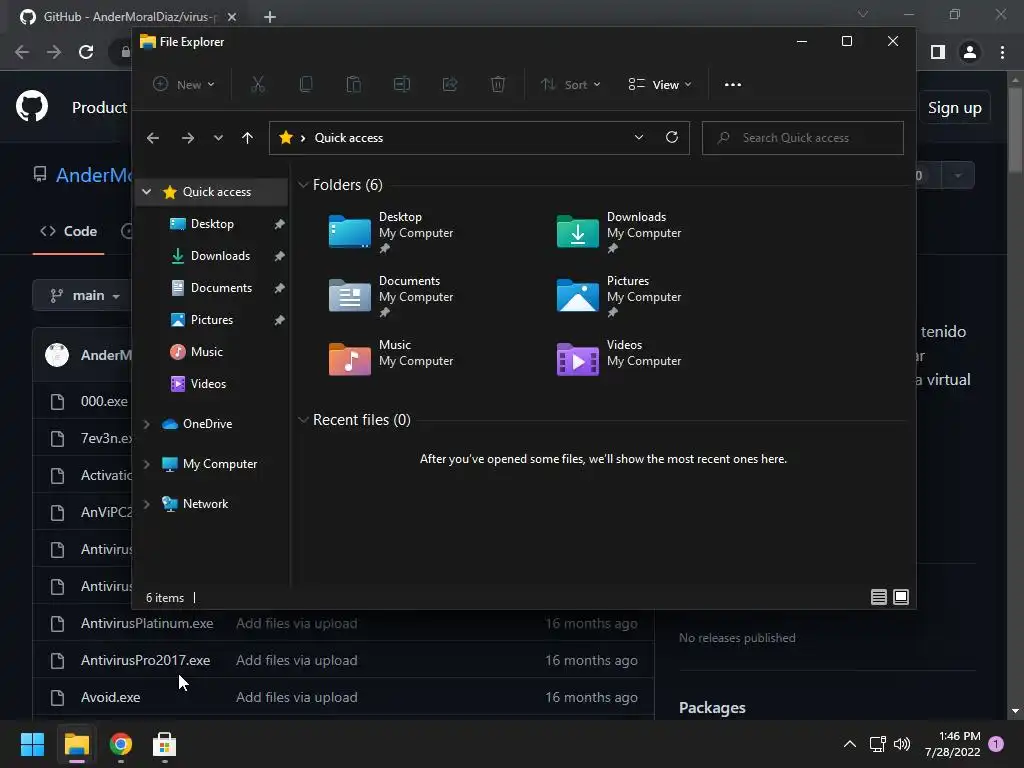Expand the Network tree node
Screen dimensions: 1024x768
pos(147,504)
